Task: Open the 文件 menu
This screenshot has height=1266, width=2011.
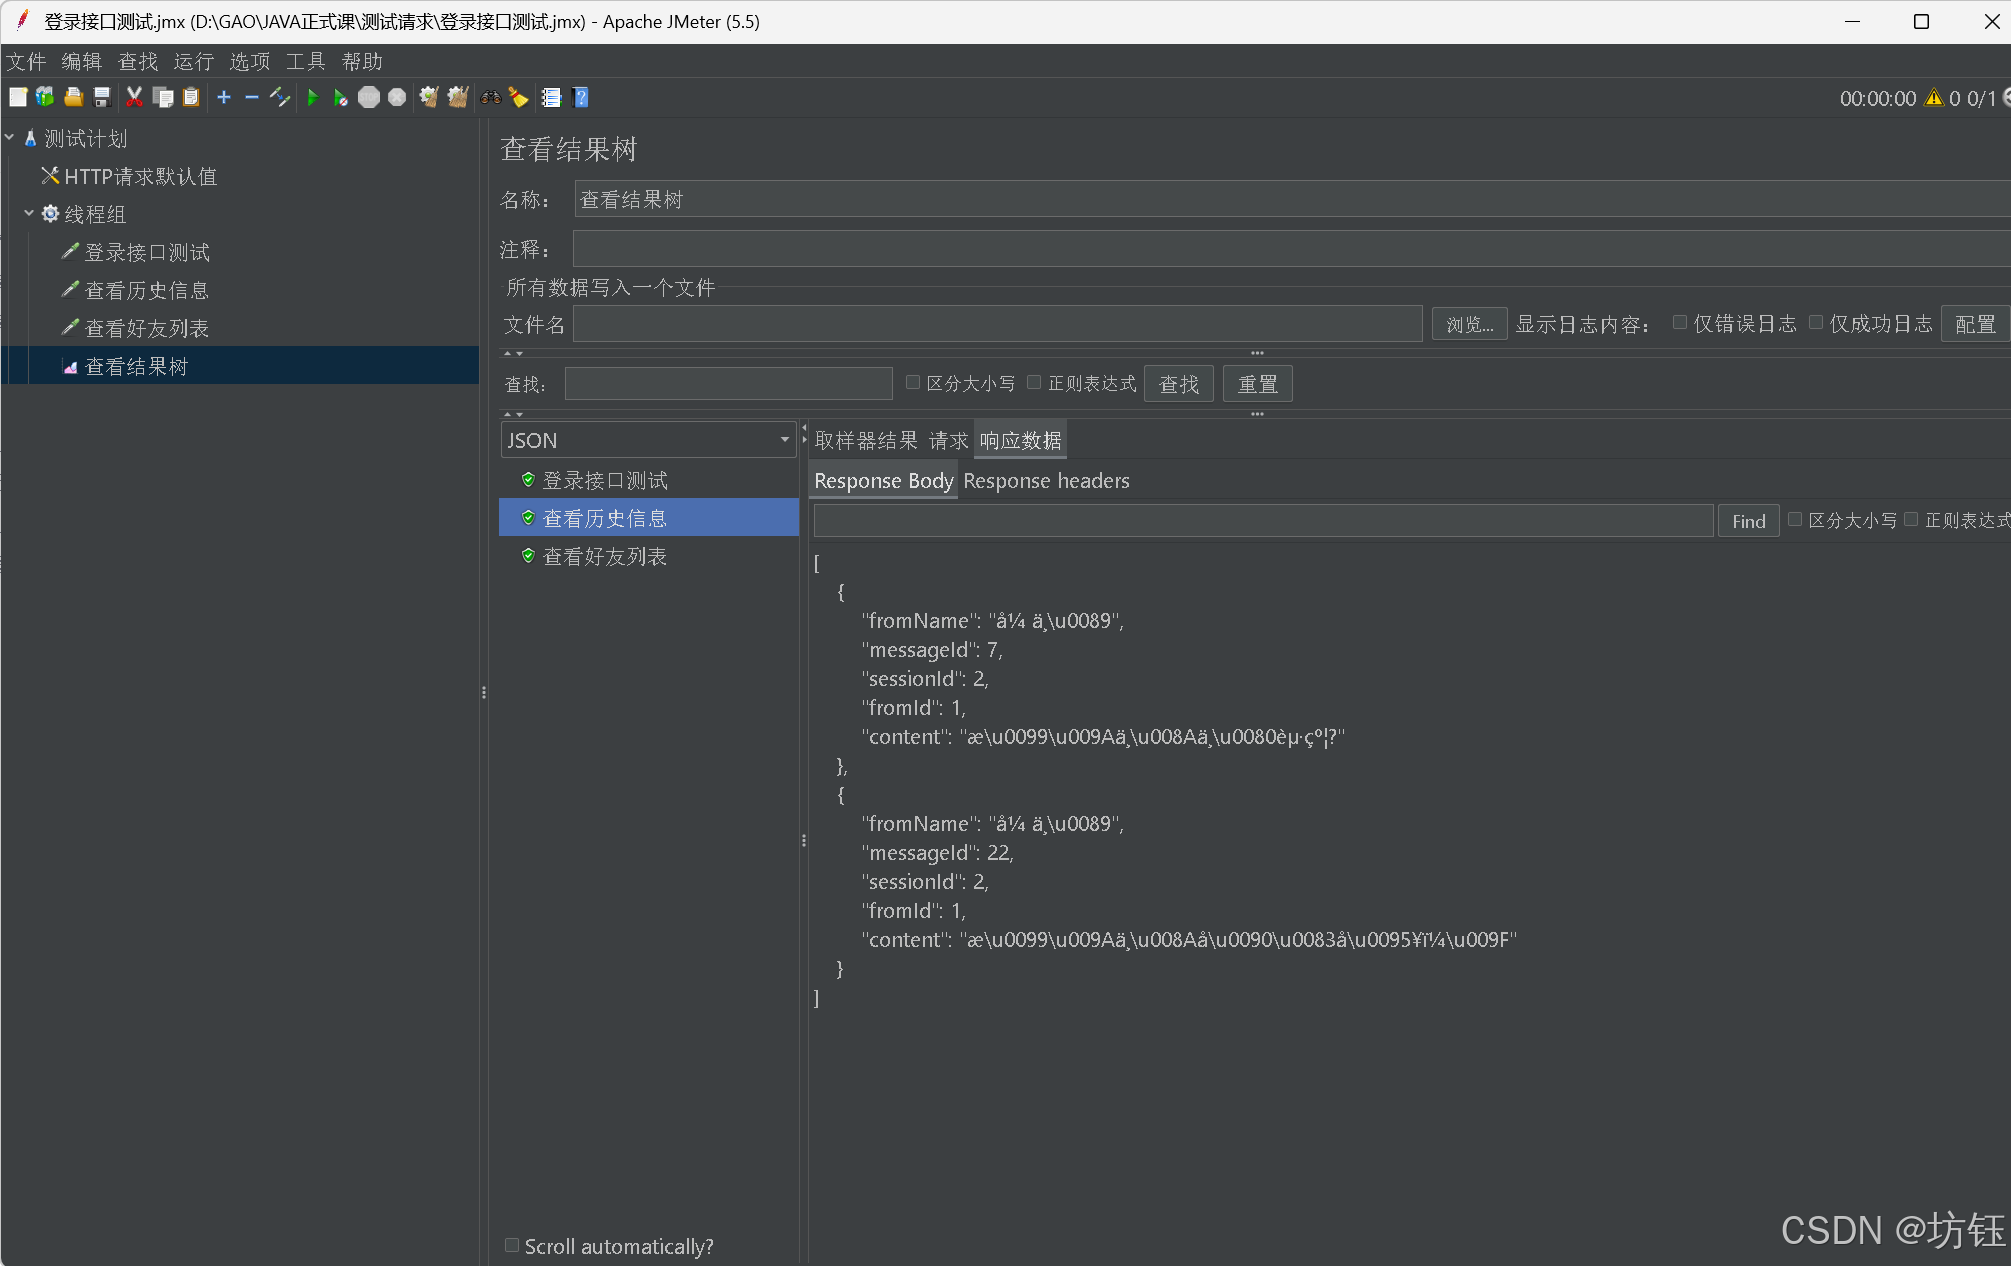Action: 26,62
